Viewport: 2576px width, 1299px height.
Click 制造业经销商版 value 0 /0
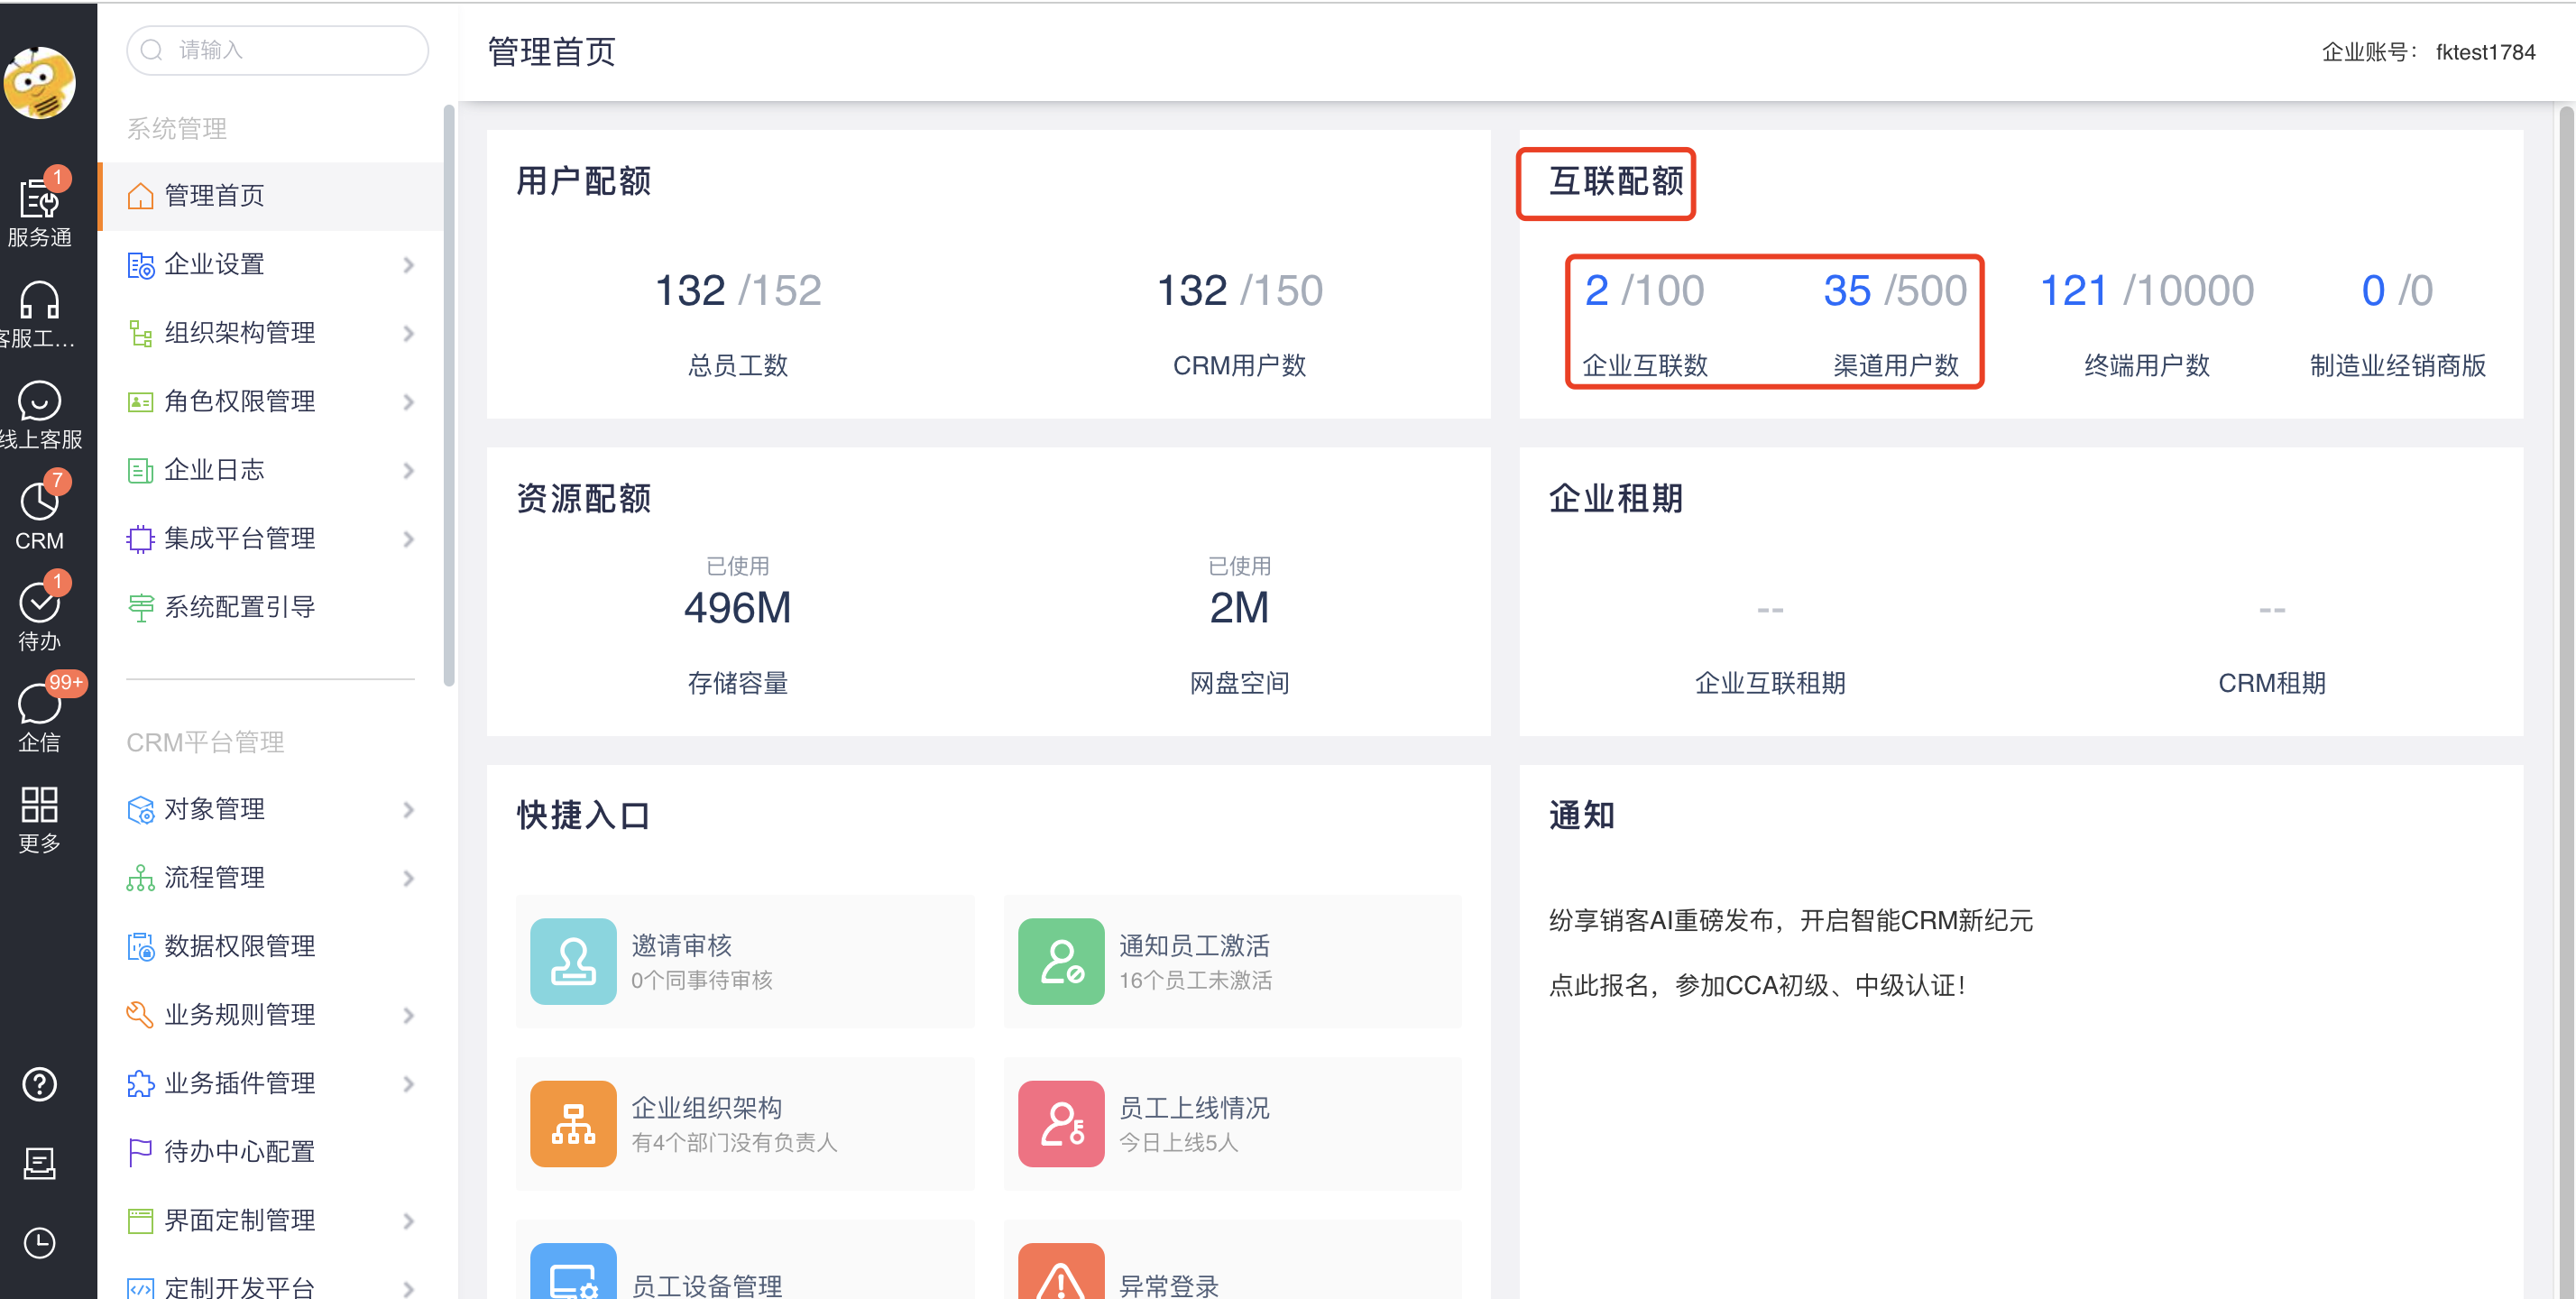2397,291
